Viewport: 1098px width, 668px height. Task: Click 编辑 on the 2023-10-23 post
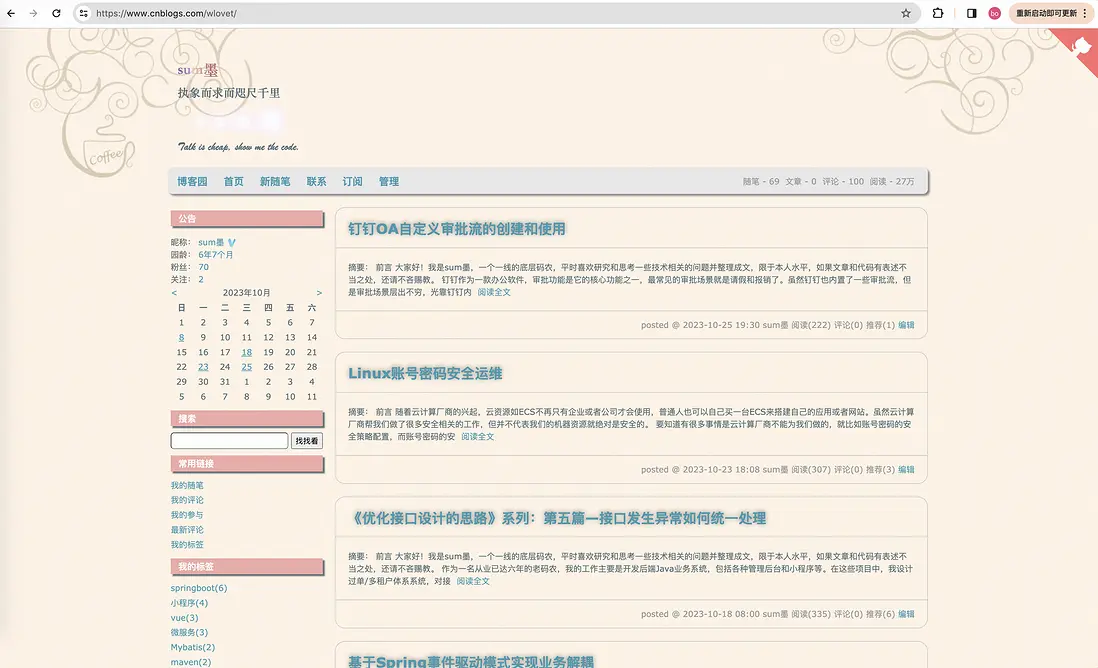pos(906,469)
